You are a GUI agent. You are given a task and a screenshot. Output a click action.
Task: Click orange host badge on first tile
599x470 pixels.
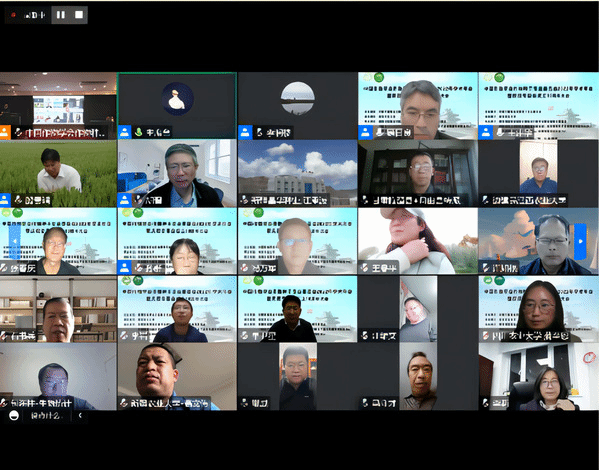click(5, 132)
